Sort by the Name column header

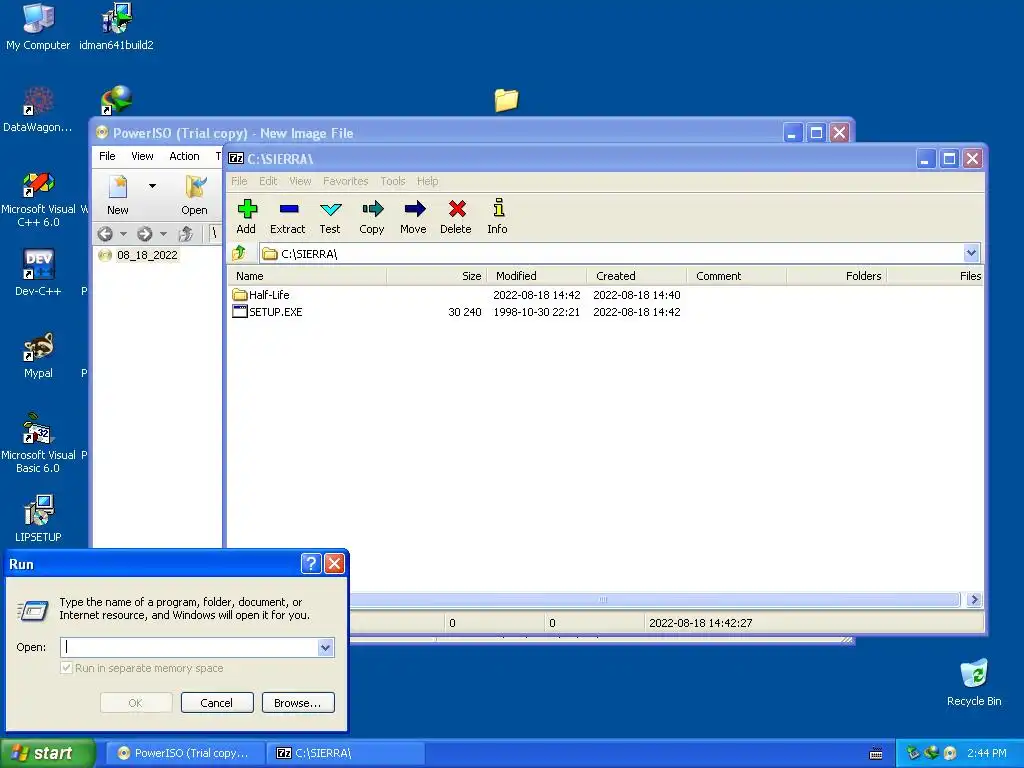pyautogui.click(x=307, y=276)
